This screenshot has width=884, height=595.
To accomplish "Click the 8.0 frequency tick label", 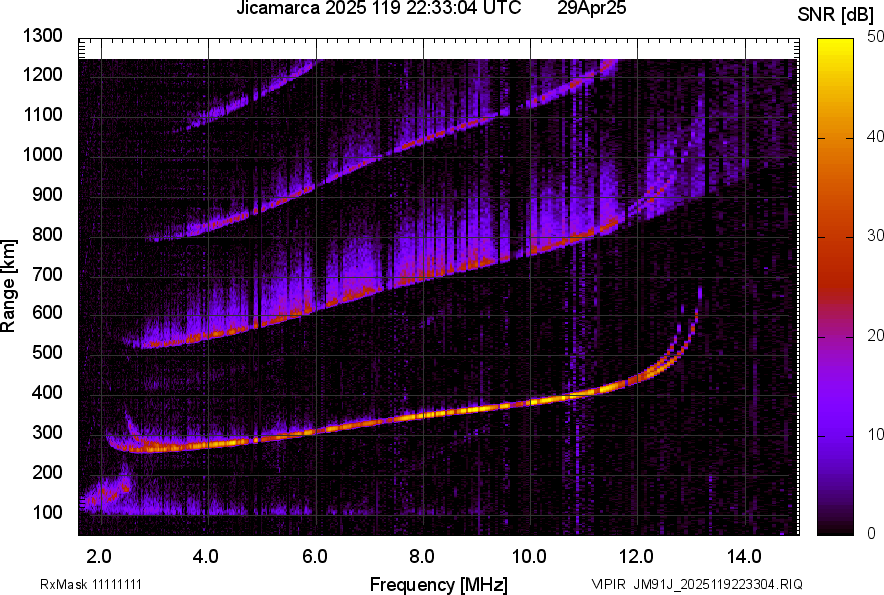I will (x=422, y=557).
